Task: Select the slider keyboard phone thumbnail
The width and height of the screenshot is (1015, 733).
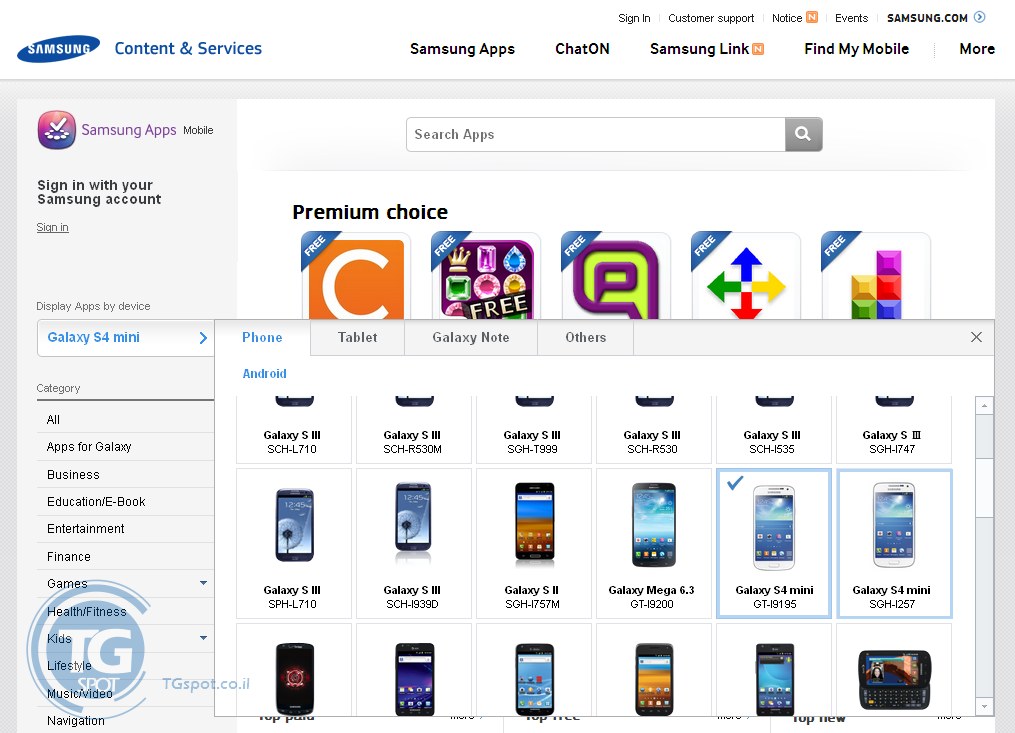Action: click(894, 679)
